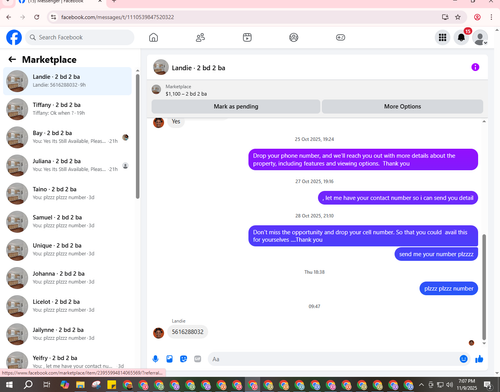Click Mark as pending button
The height and width of the screenshot is (392, 500).
pyautogui.click(x=236, y=106)
